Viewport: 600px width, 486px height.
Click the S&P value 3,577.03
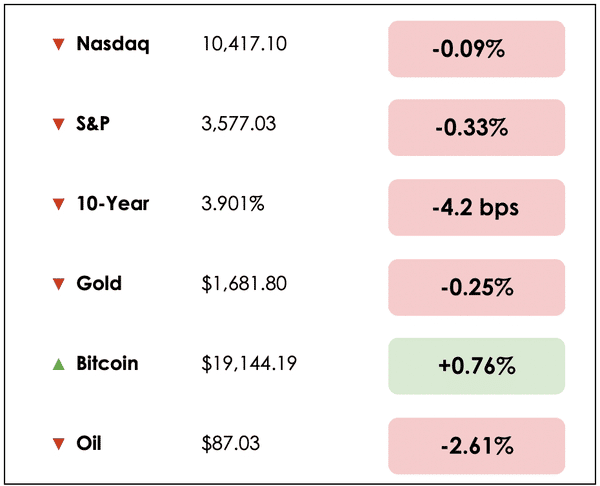click(239, 124)
